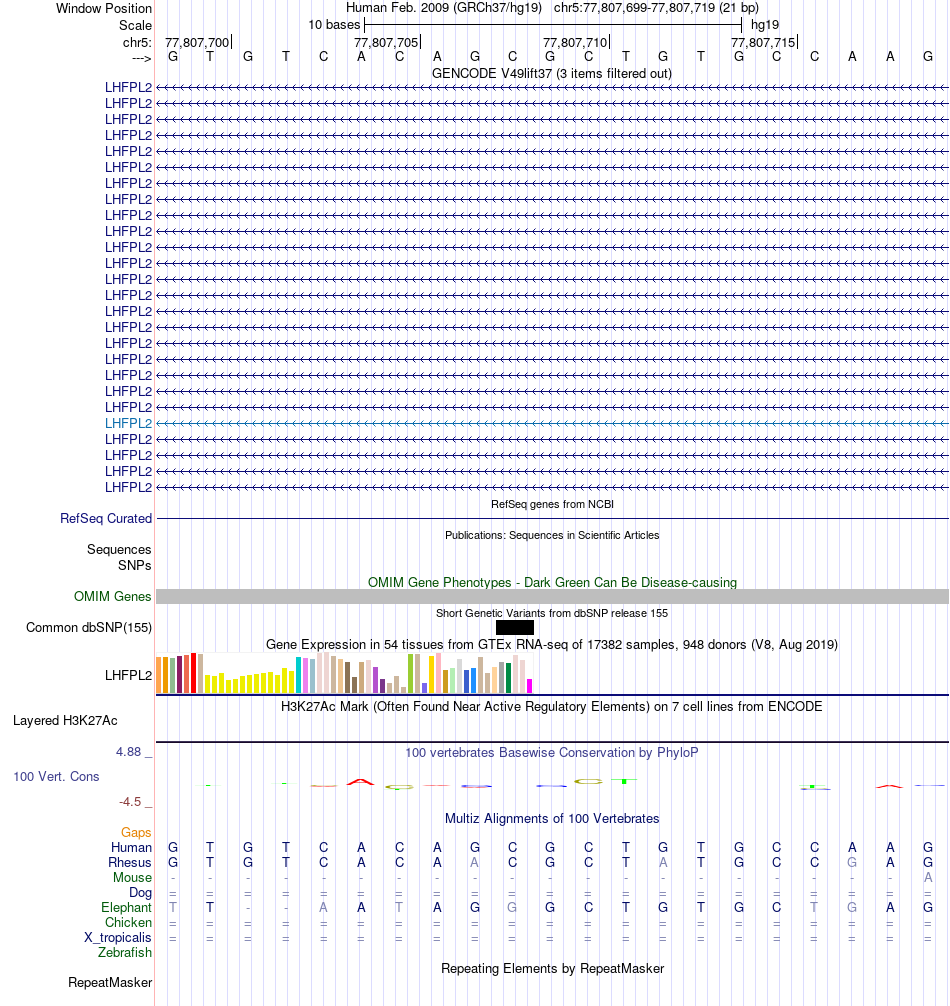
Task: Click the 100 Vert. Cons track label
Action: tap(56, 776)
